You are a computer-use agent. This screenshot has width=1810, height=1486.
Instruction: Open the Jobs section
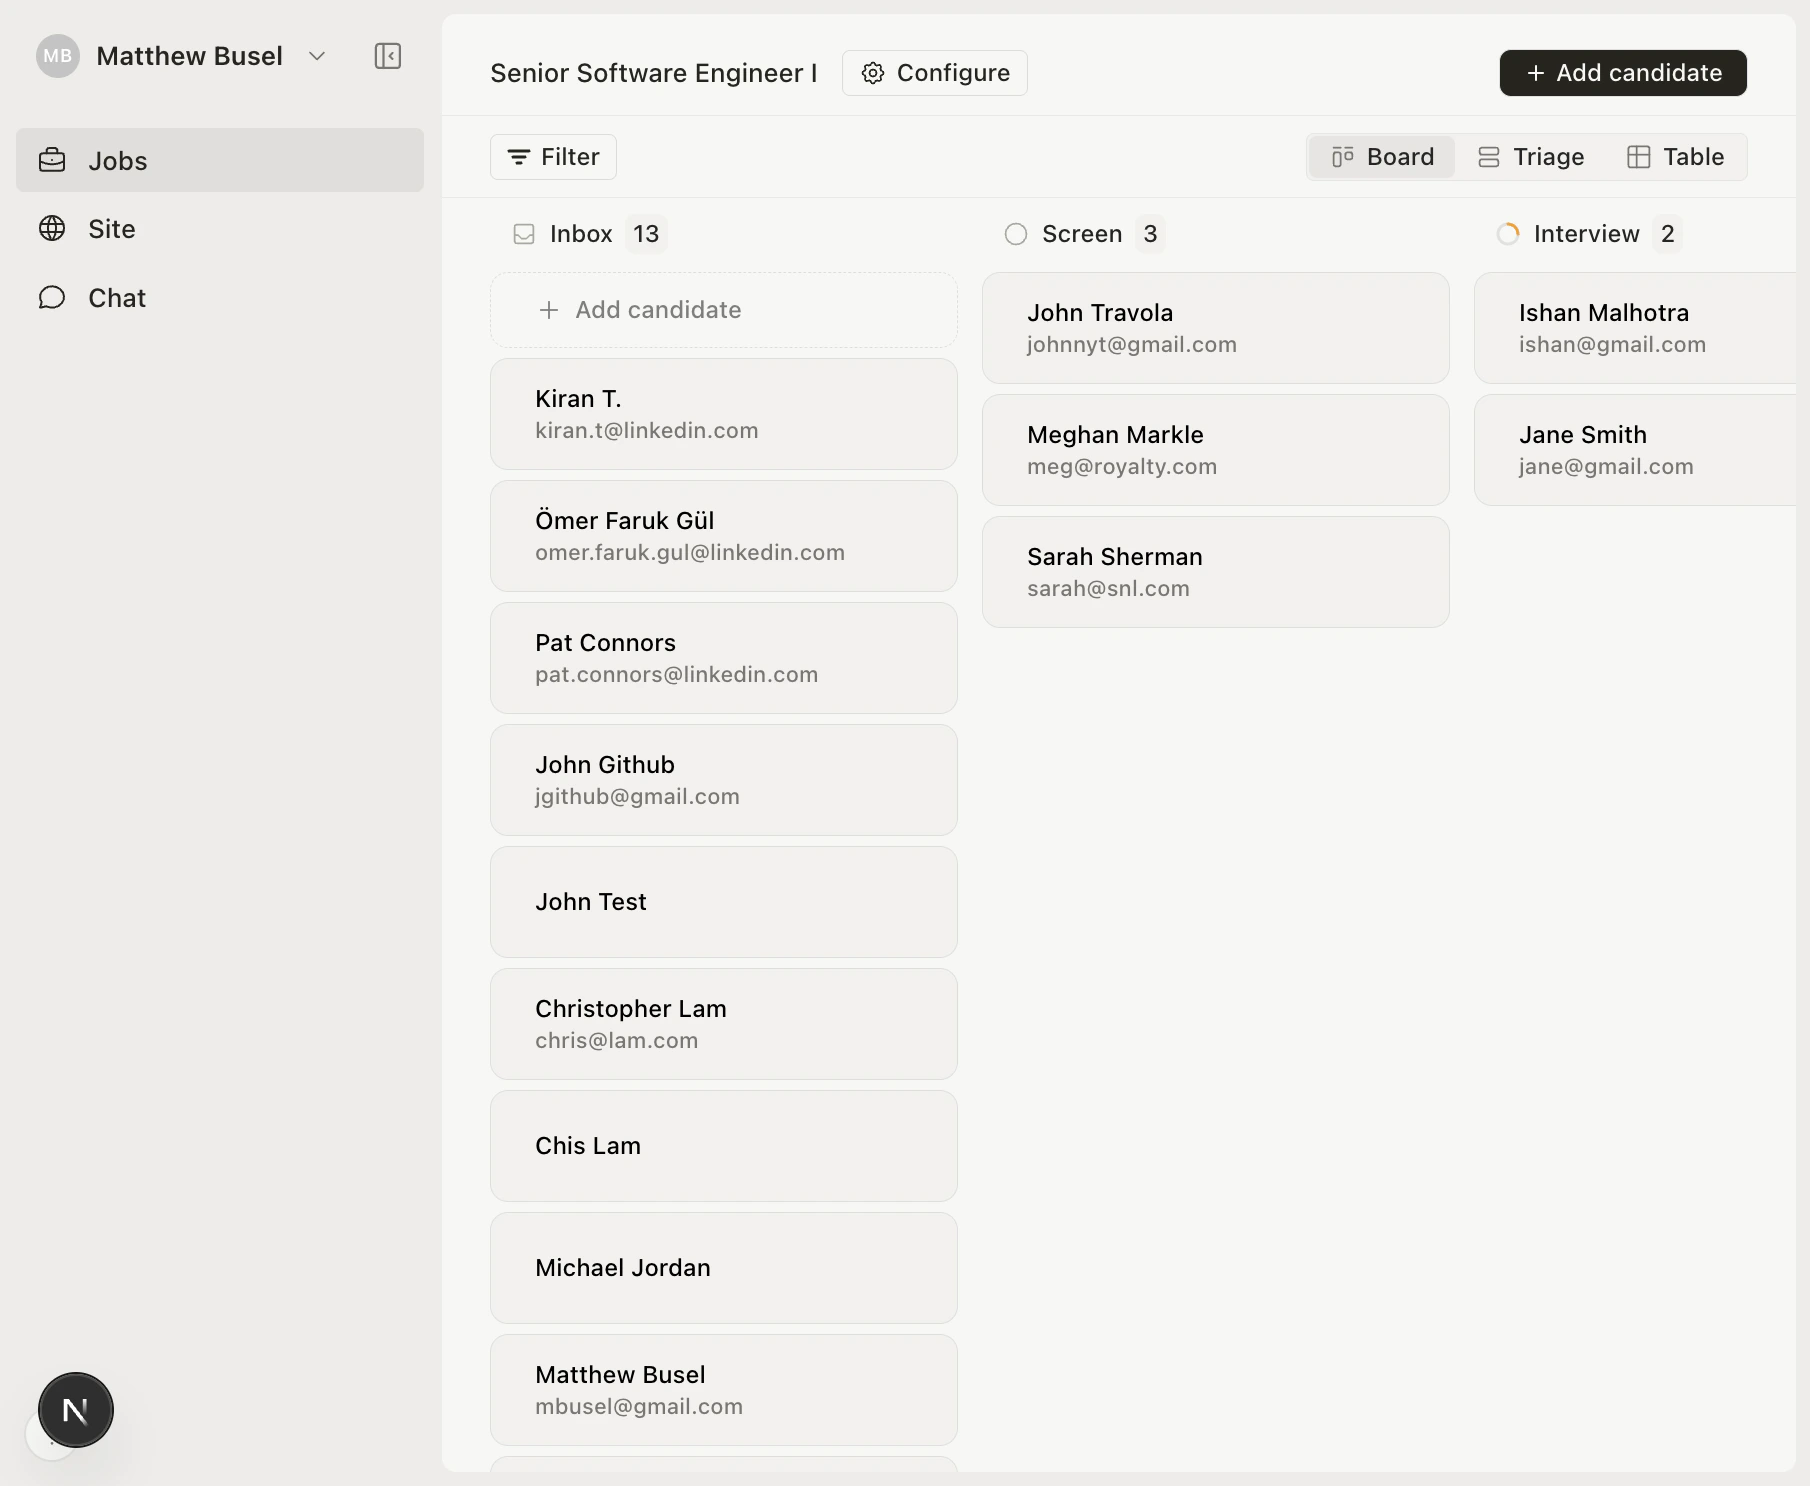tap(220, 160)
